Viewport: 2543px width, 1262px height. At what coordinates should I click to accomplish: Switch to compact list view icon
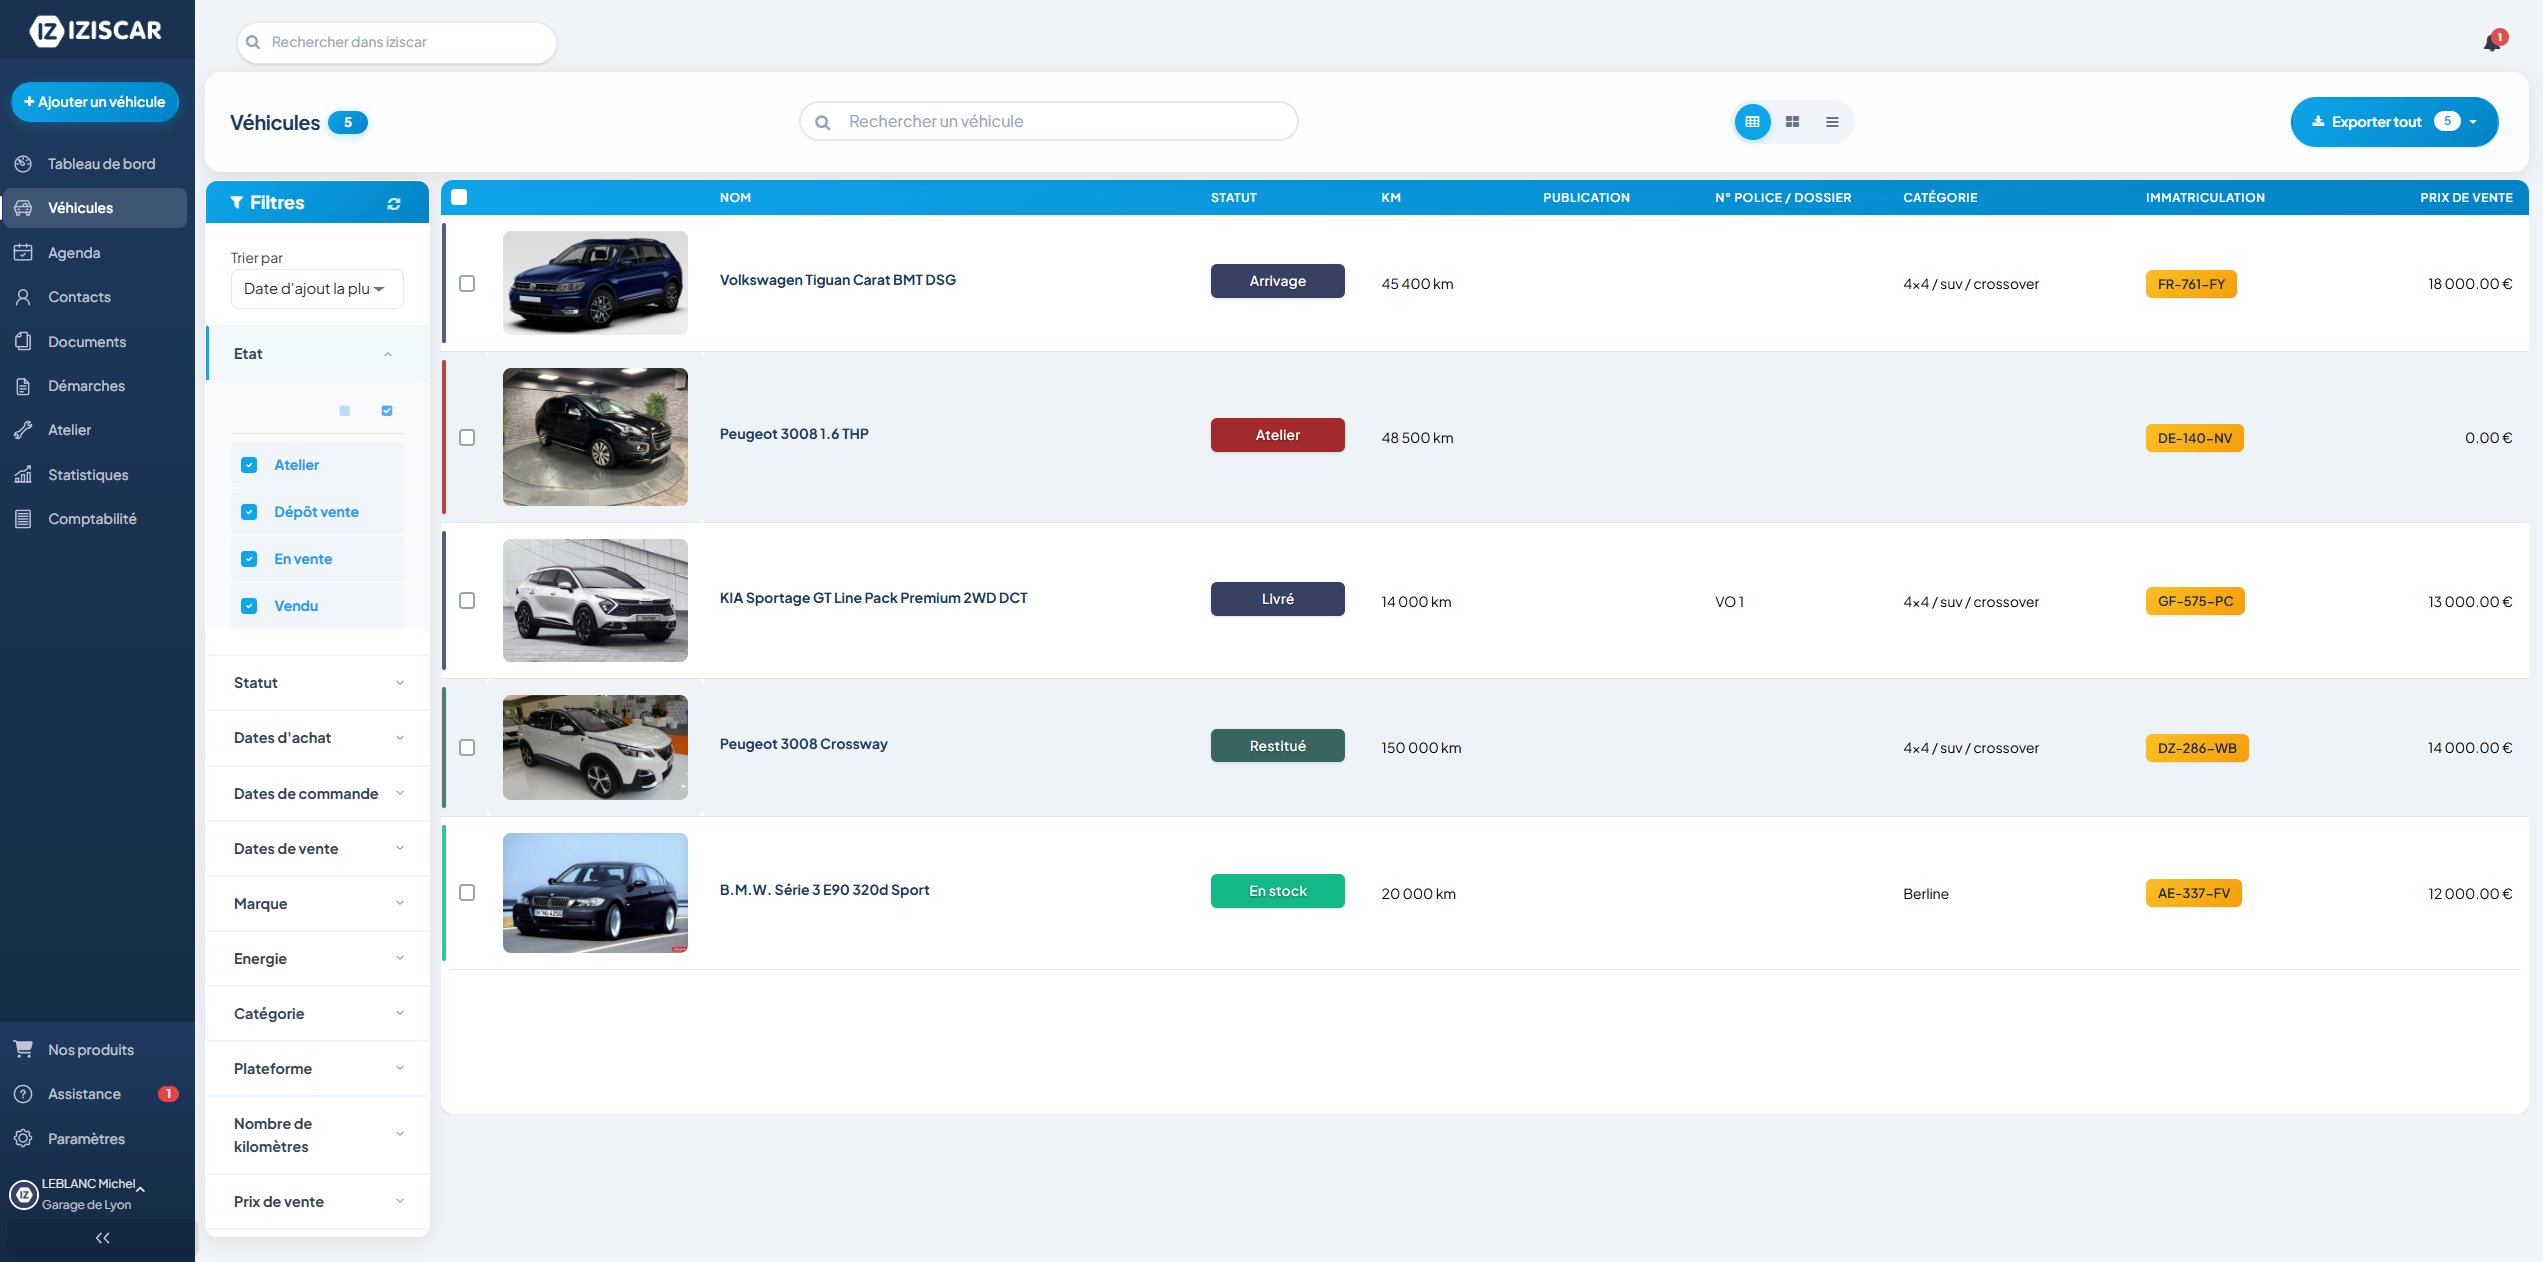(1832, 122)
